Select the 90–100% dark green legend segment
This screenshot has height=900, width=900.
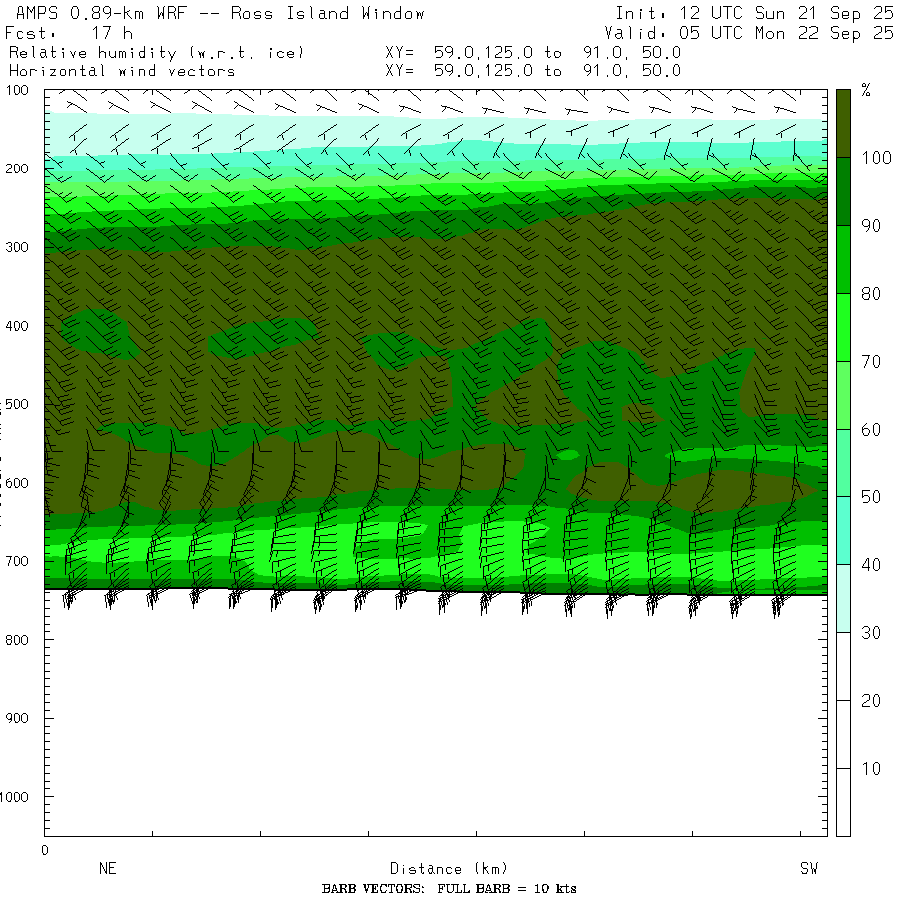coord(843,192)
